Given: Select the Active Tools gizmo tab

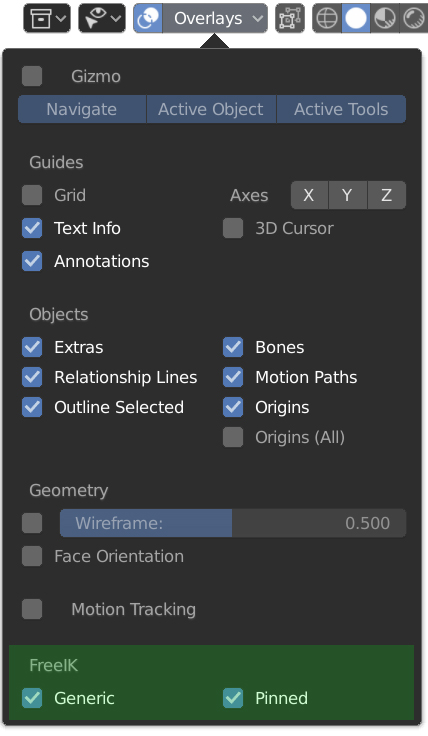Looking at the screenshot, I should [x=341, y=109].
